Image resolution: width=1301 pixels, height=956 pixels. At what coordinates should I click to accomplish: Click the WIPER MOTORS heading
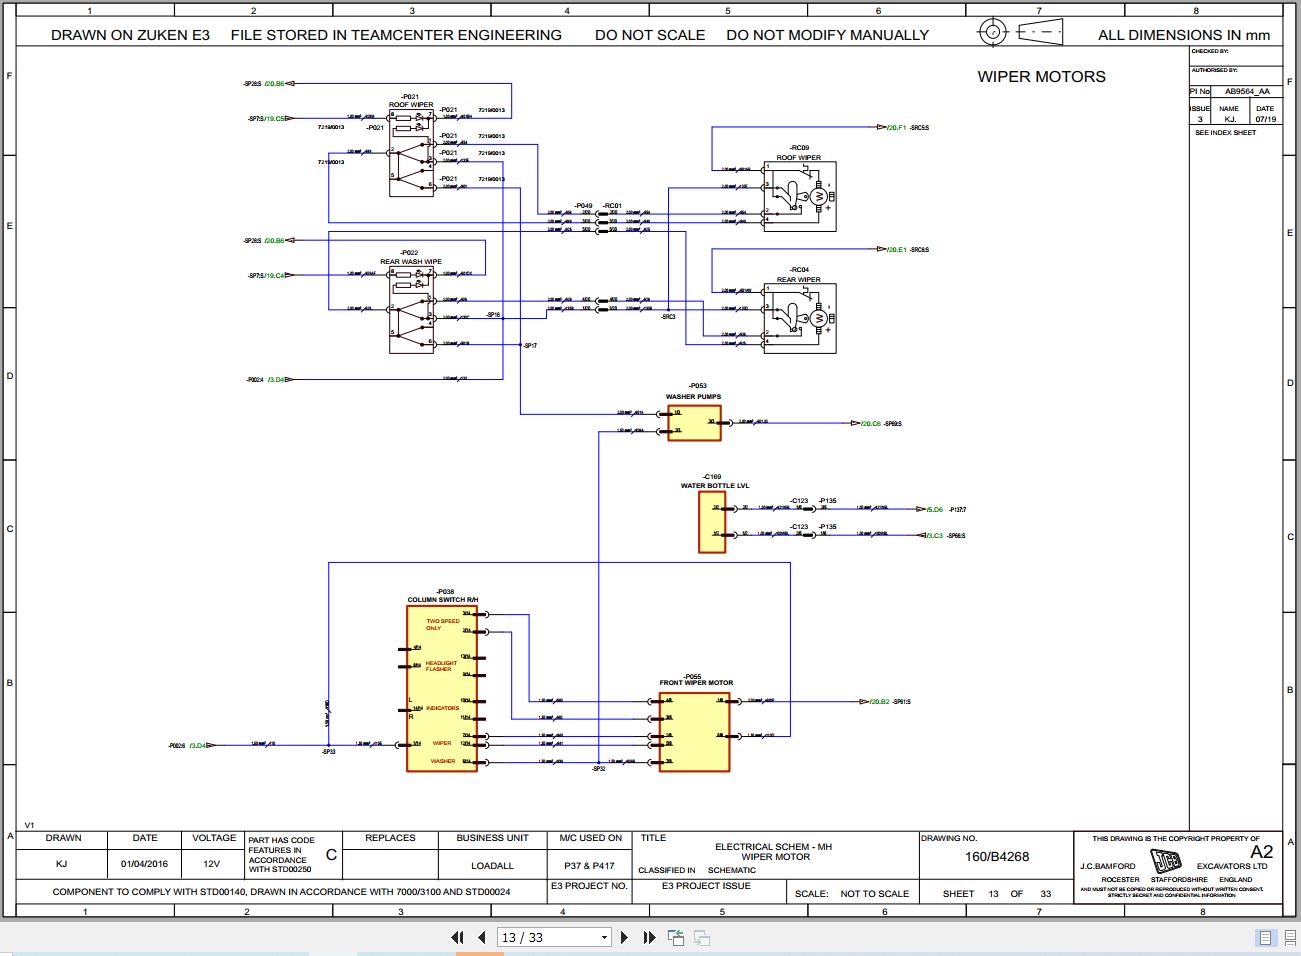tap(1041, 76)
